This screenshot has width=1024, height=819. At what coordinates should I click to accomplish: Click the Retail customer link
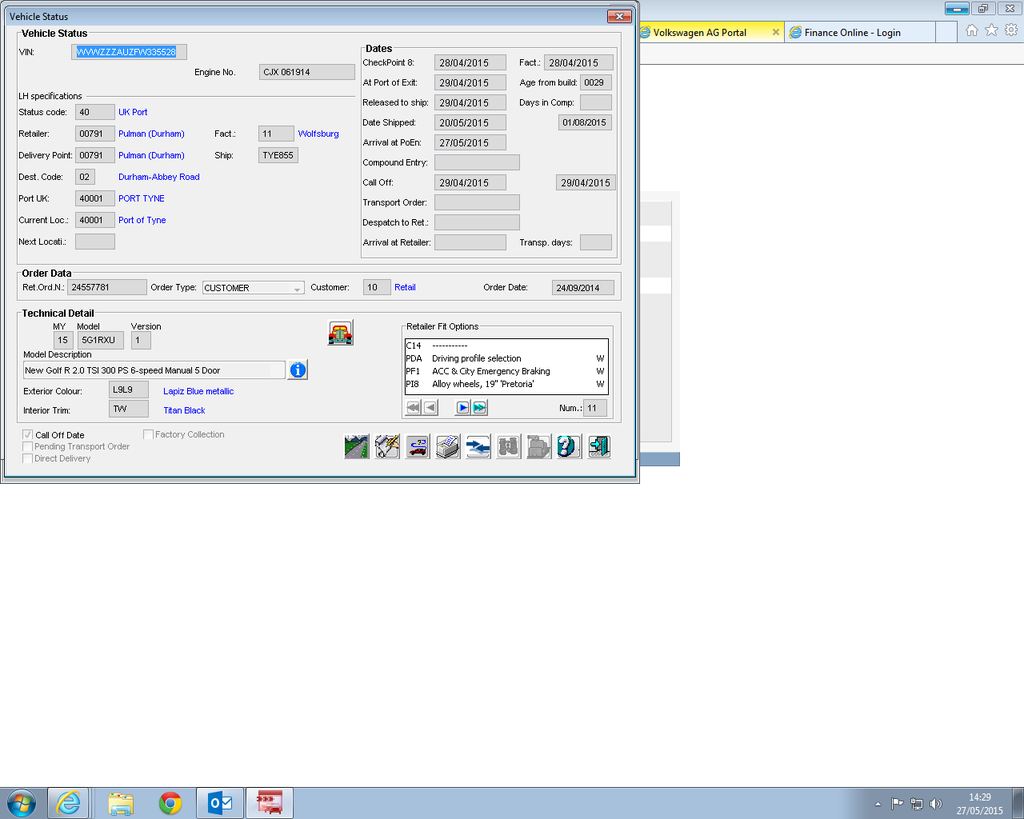(405, 287)
